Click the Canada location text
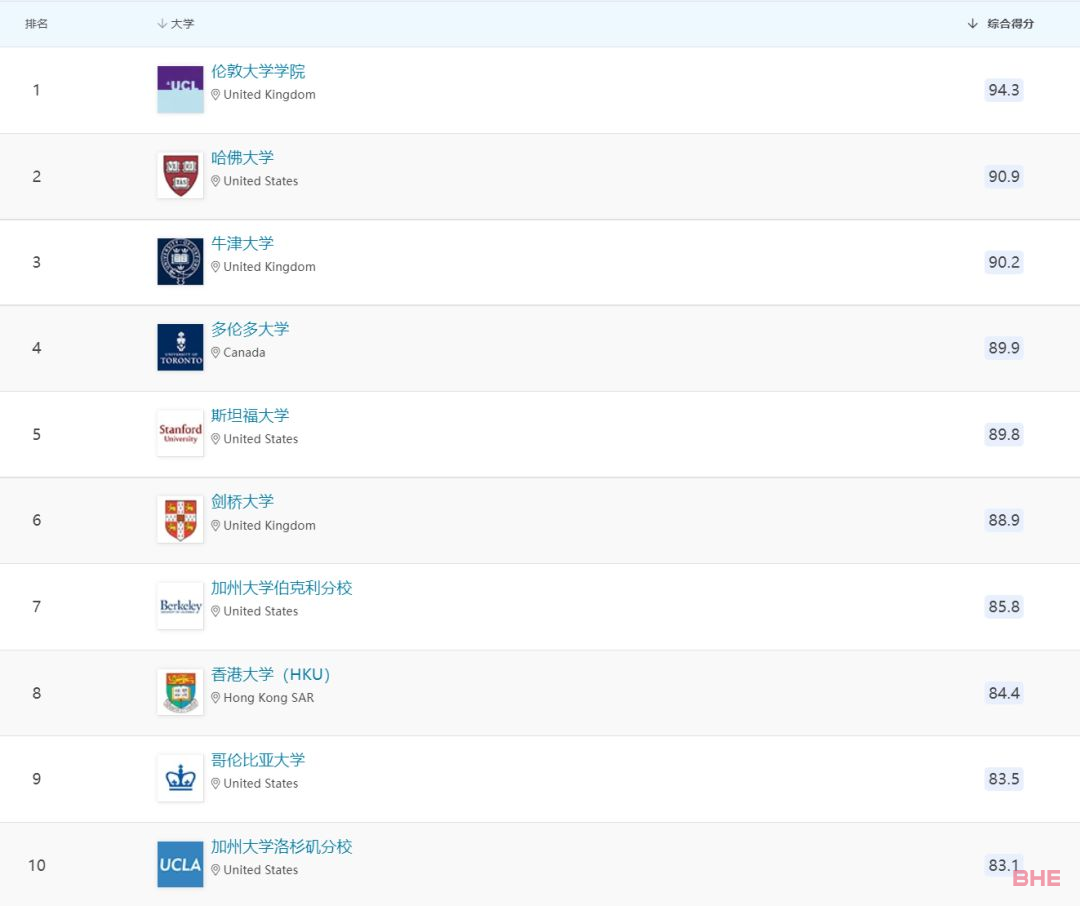The width and height of the screenshot is (1080, 906). pos(245,353)
